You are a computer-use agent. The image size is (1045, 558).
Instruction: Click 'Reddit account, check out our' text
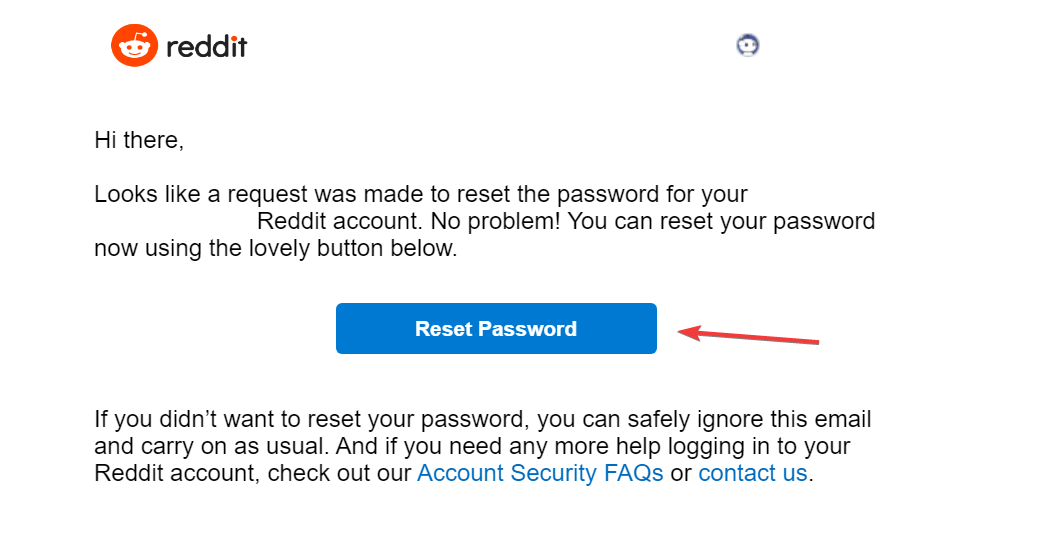253,473
